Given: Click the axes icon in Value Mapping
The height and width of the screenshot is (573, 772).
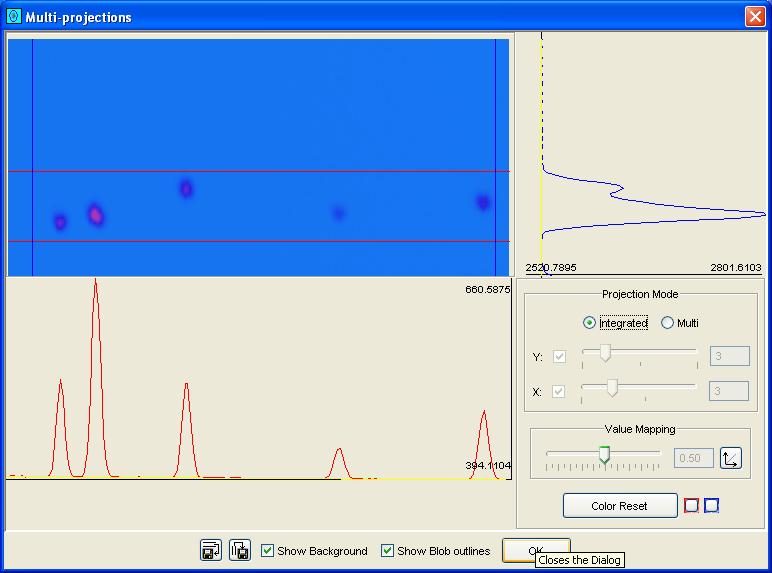Looking at the screenshot, I should point(731,458).
